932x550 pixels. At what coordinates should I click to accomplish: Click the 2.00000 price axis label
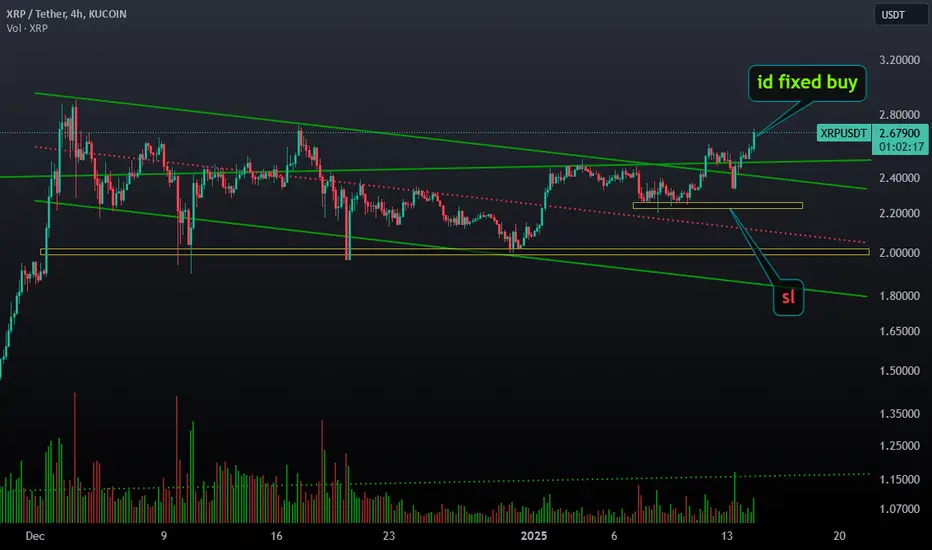click(899, 253)
